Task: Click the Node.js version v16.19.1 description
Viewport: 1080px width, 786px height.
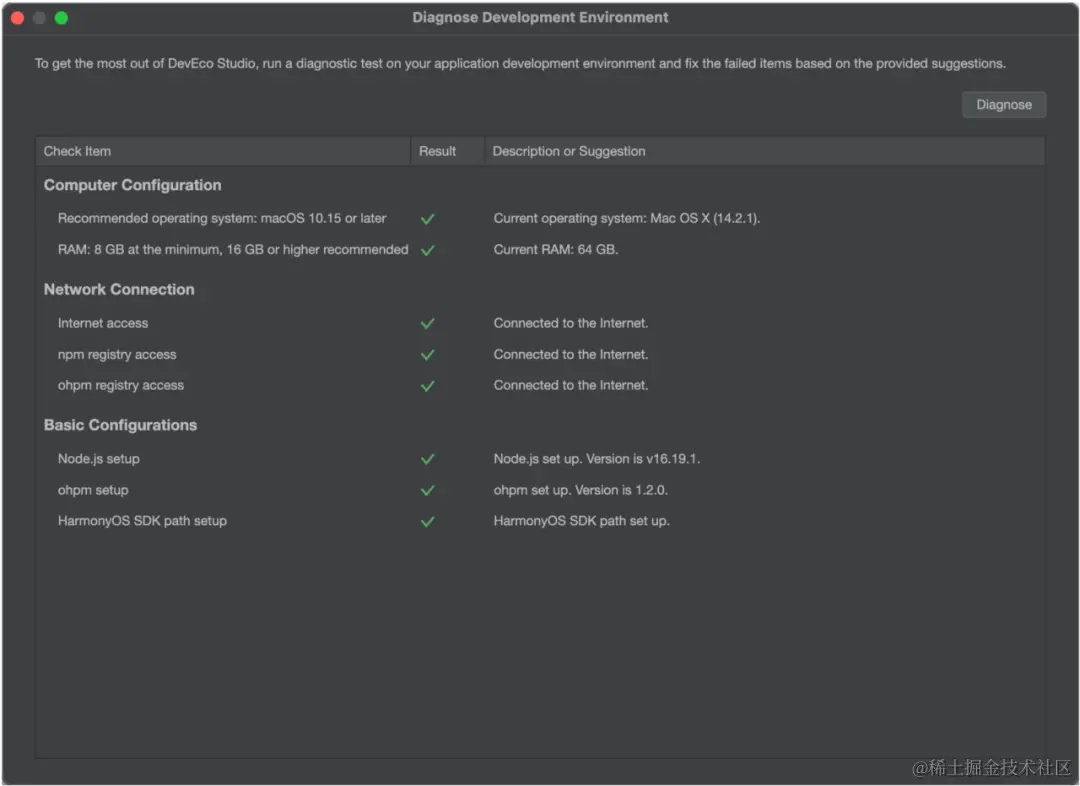Action: [597, 459]
